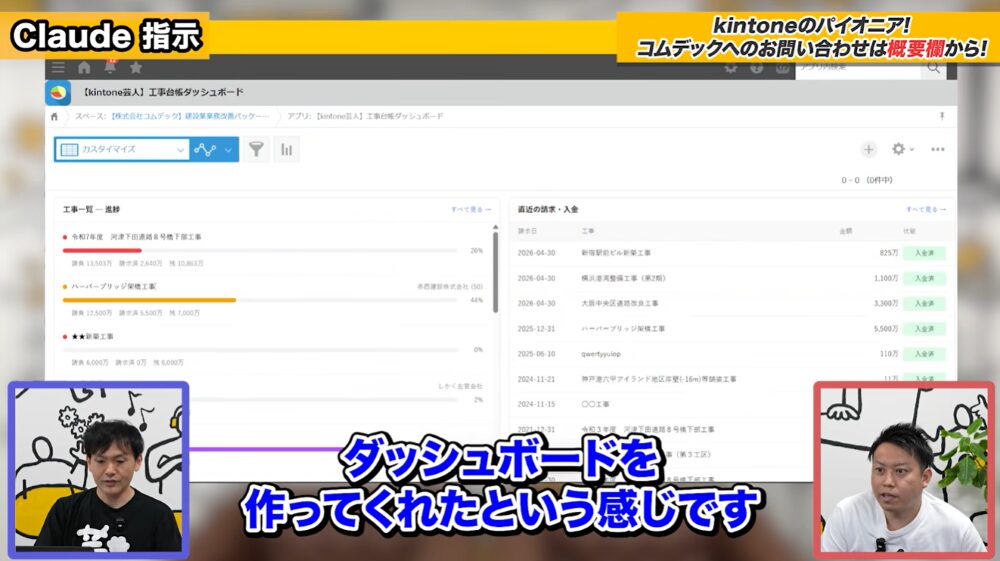
Task: Click the app icon beside the dashboard title
Action: coord(58,92)
